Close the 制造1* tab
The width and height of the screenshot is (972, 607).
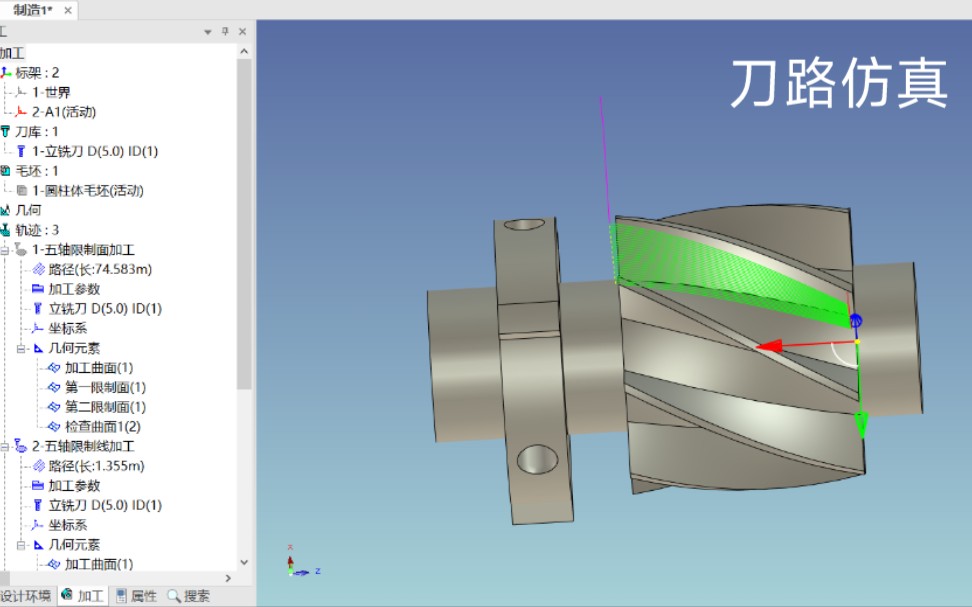tap(68, 11)
